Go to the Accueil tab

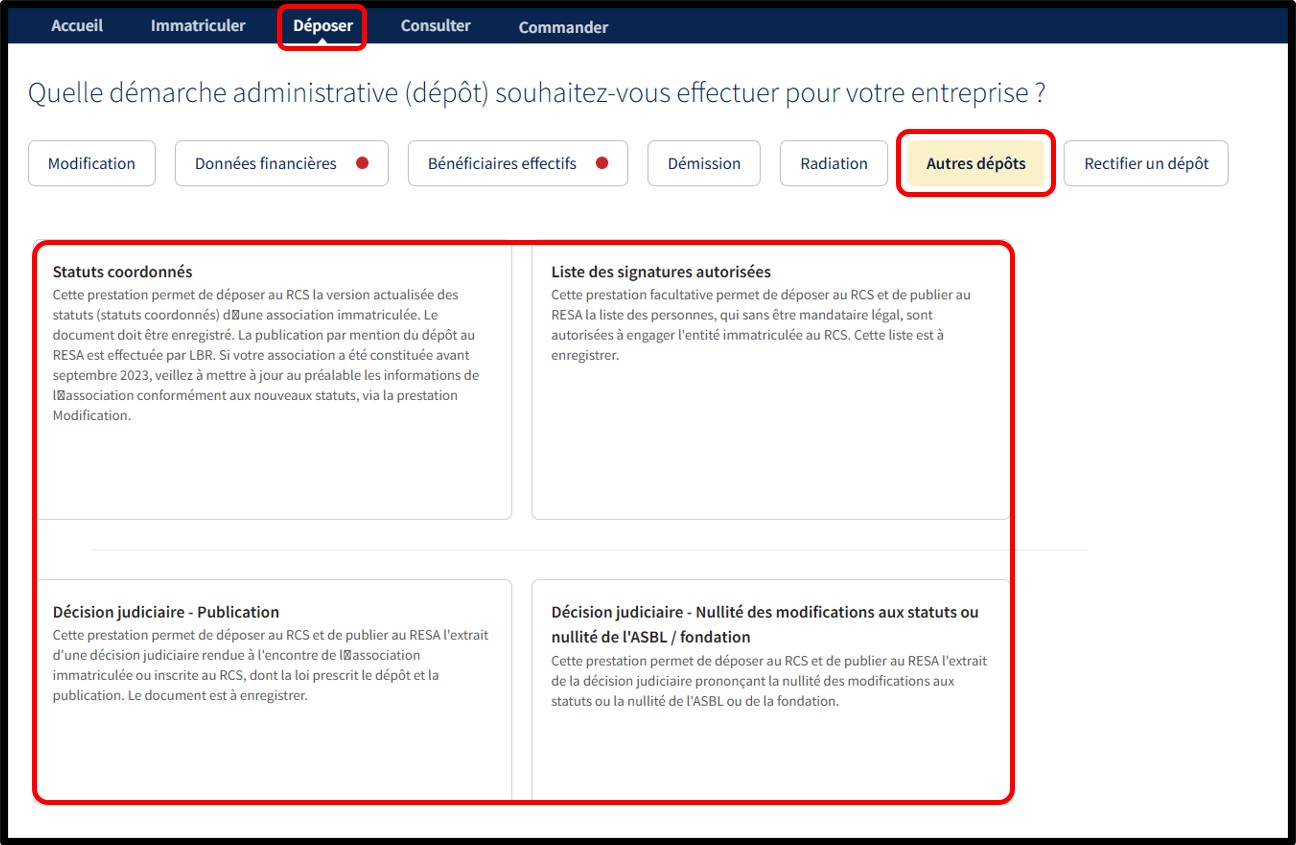pos(77,26)
